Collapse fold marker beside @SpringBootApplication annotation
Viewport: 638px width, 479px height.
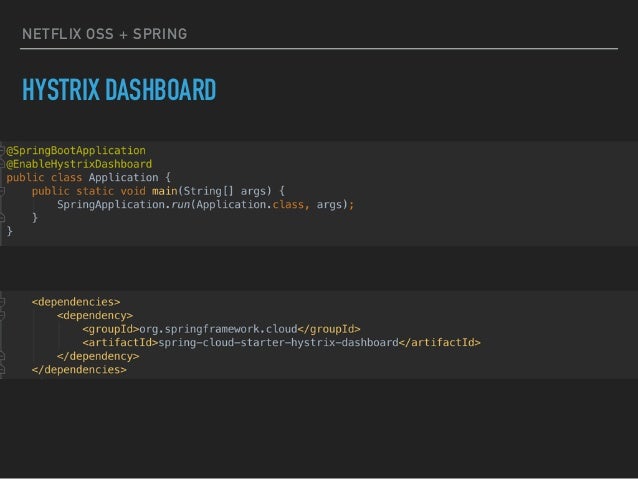pyautogui.click(x=2, y=151)
